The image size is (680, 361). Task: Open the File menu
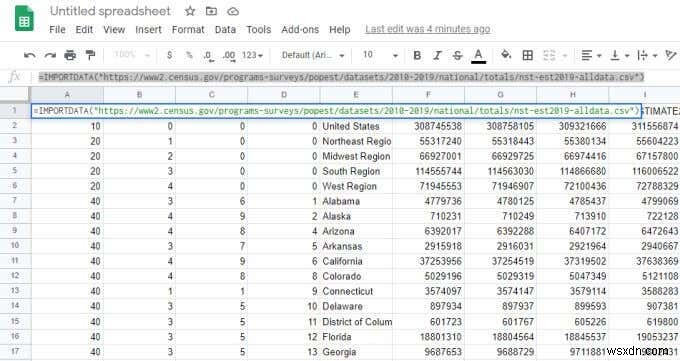(57, 30)
